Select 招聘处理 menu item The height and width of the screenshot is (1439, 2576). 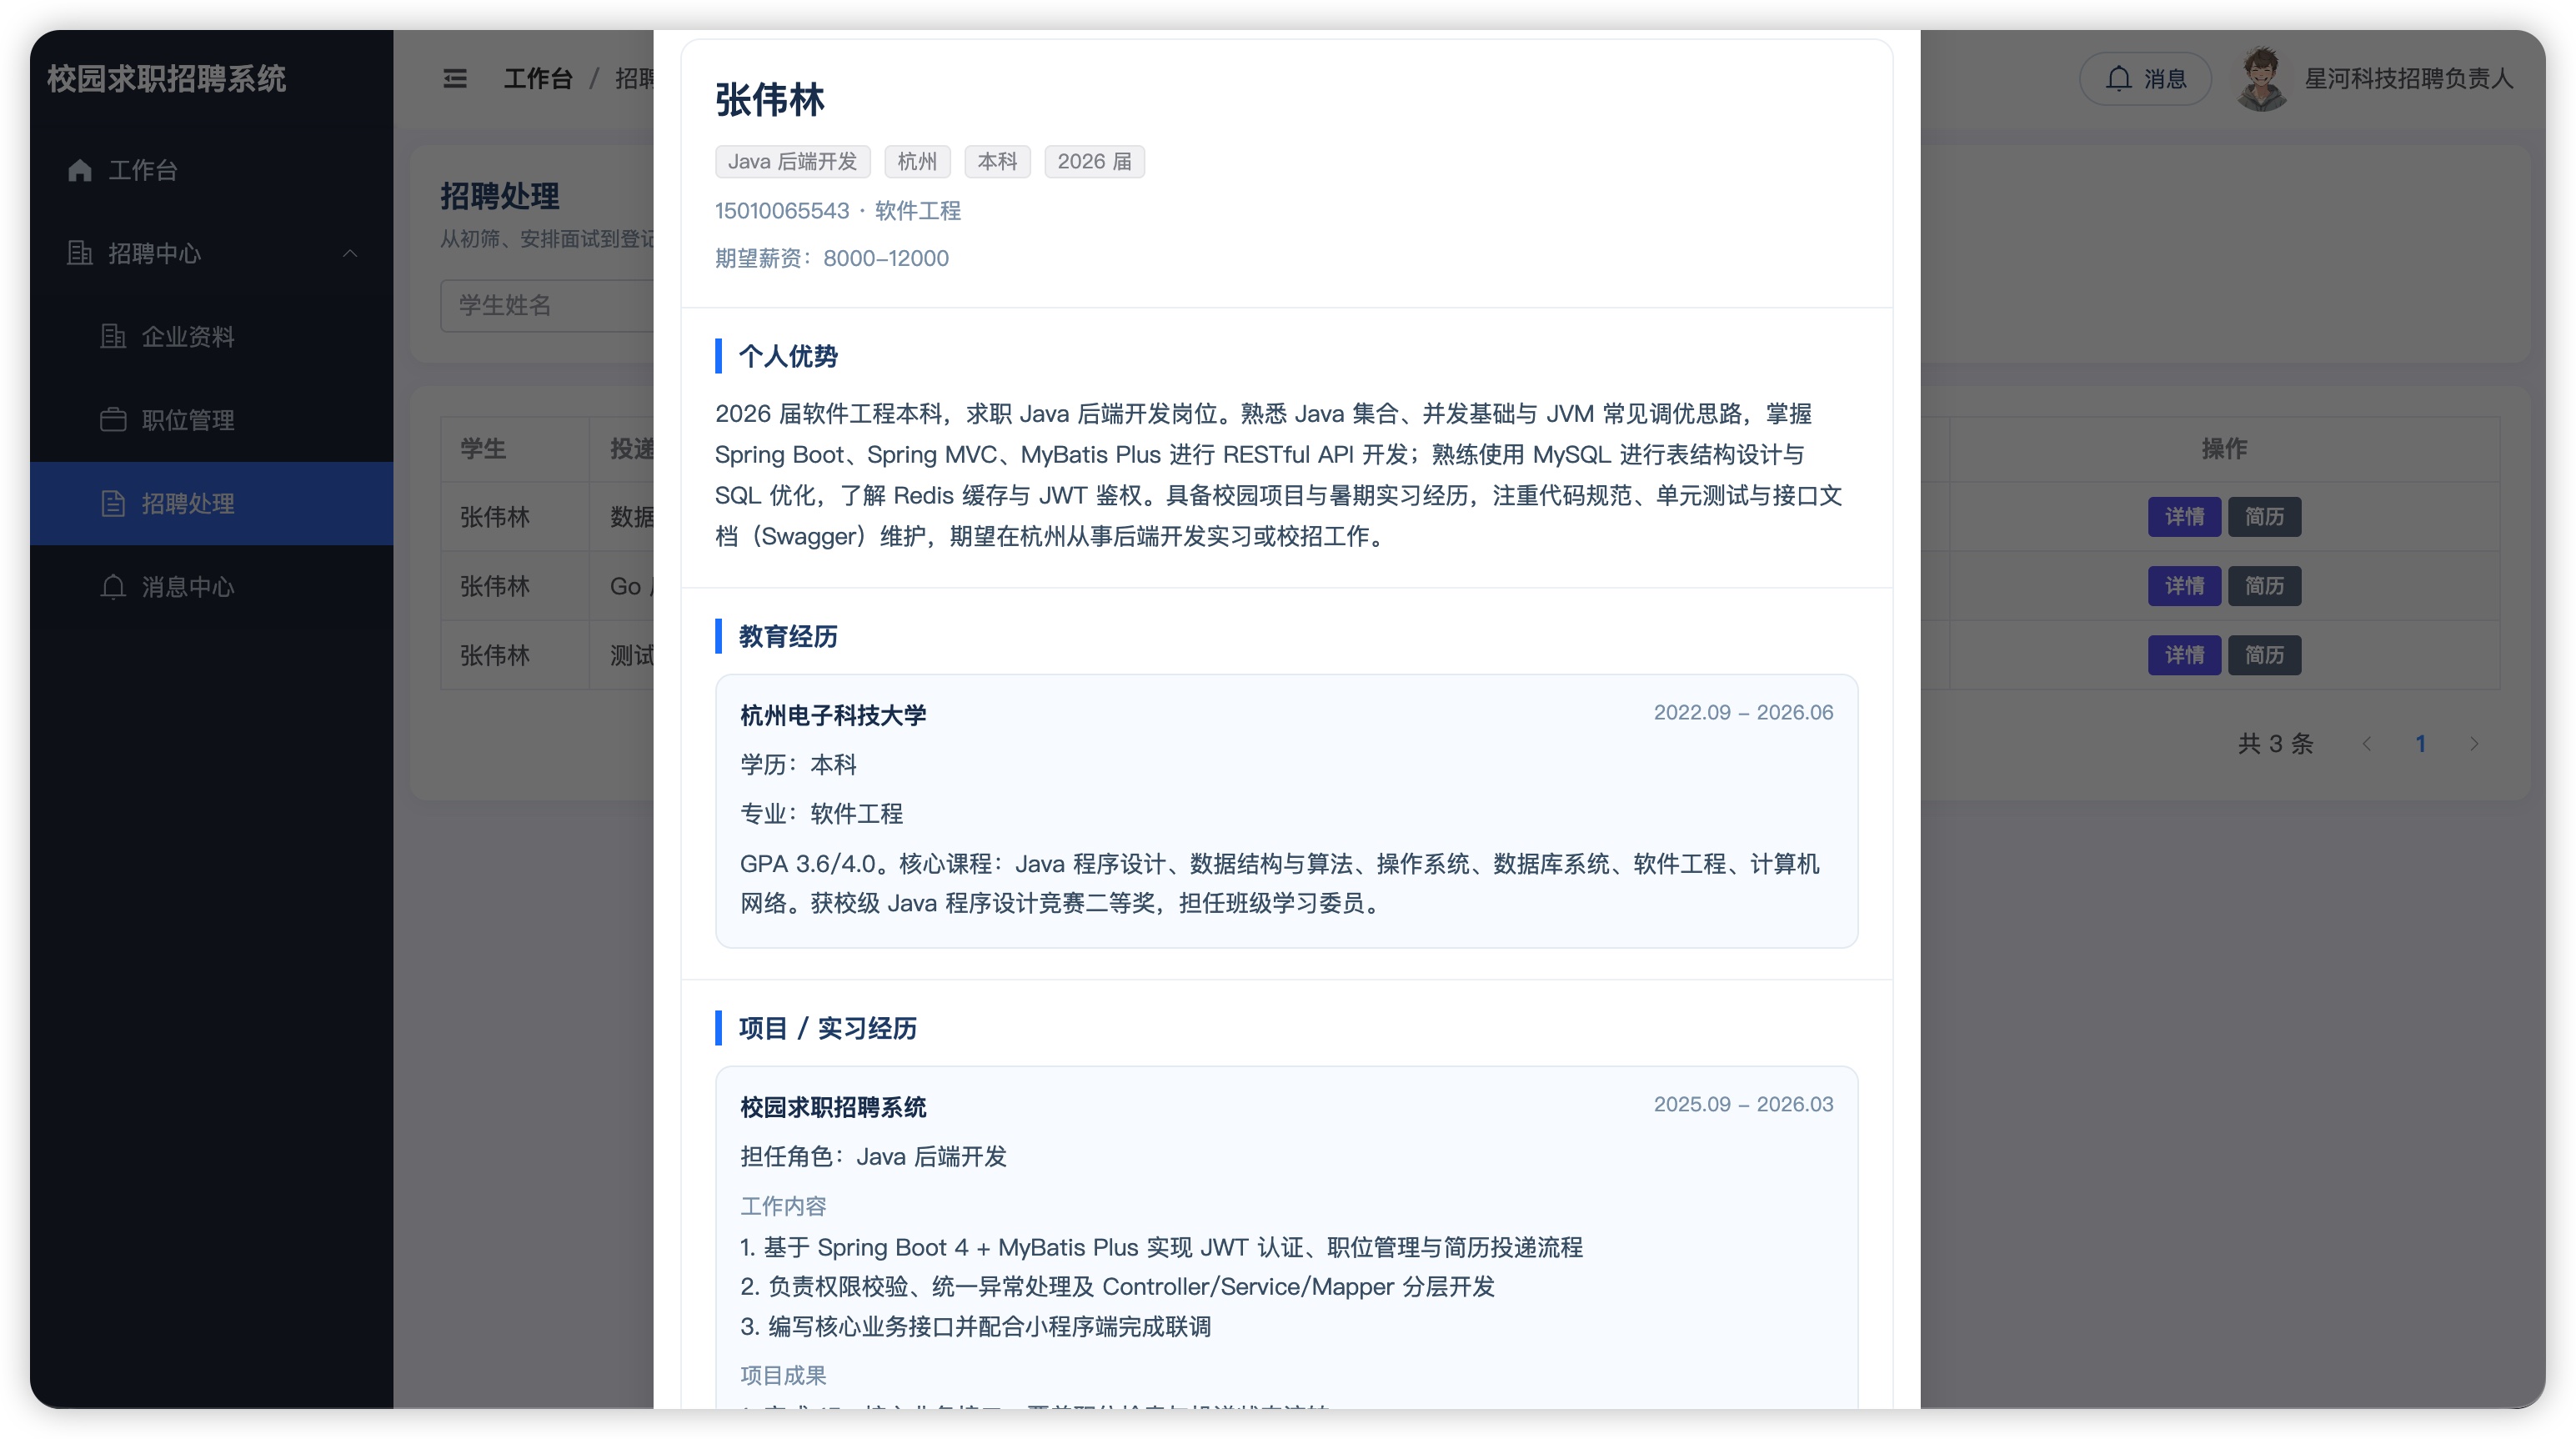pos(211,504)
